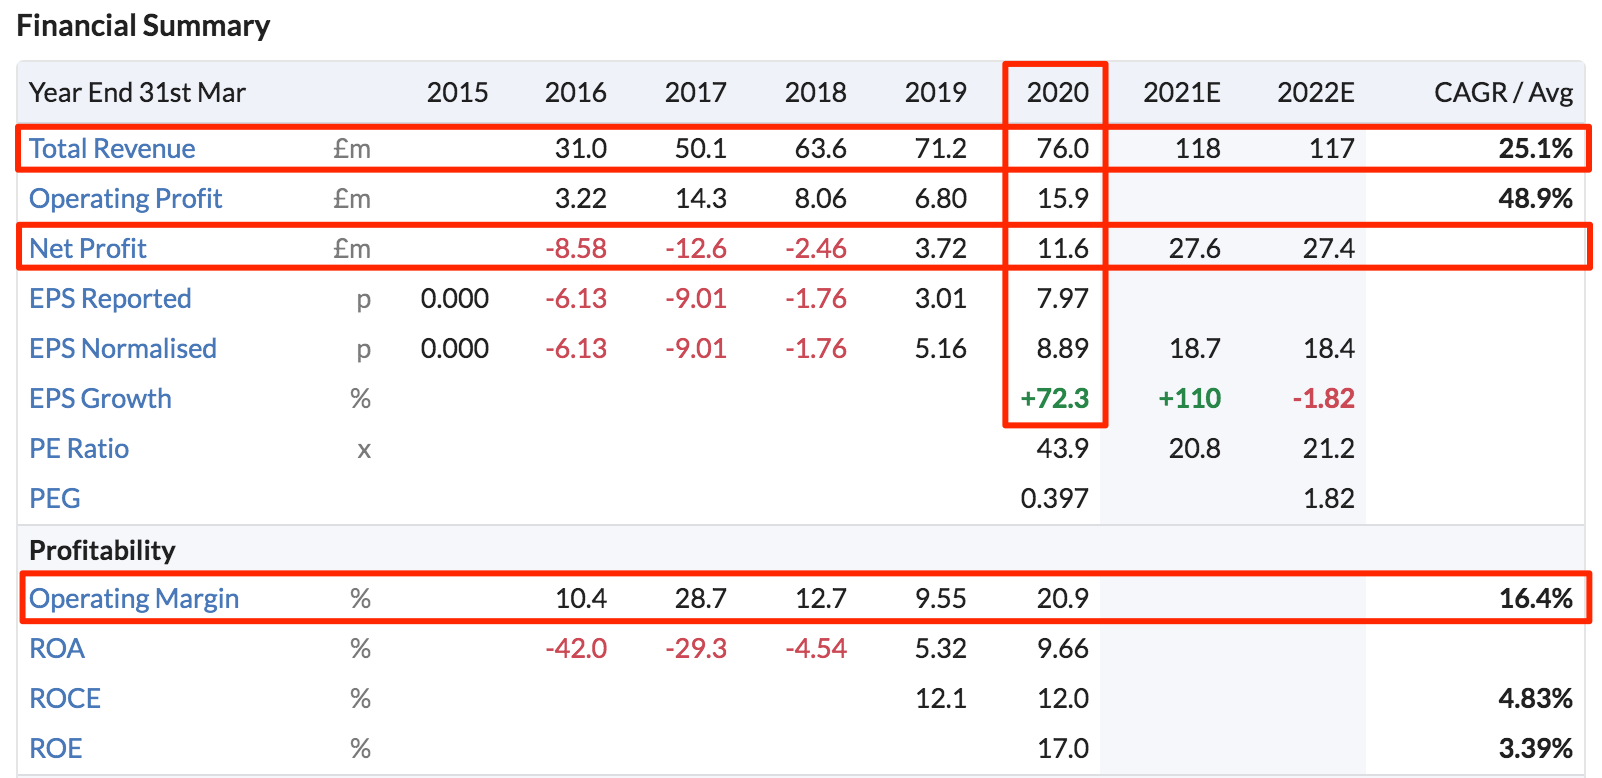The width and height of the screenshot is (1602, 778).
Task: Click the 2018 column header
Action: tap(815, 92)
